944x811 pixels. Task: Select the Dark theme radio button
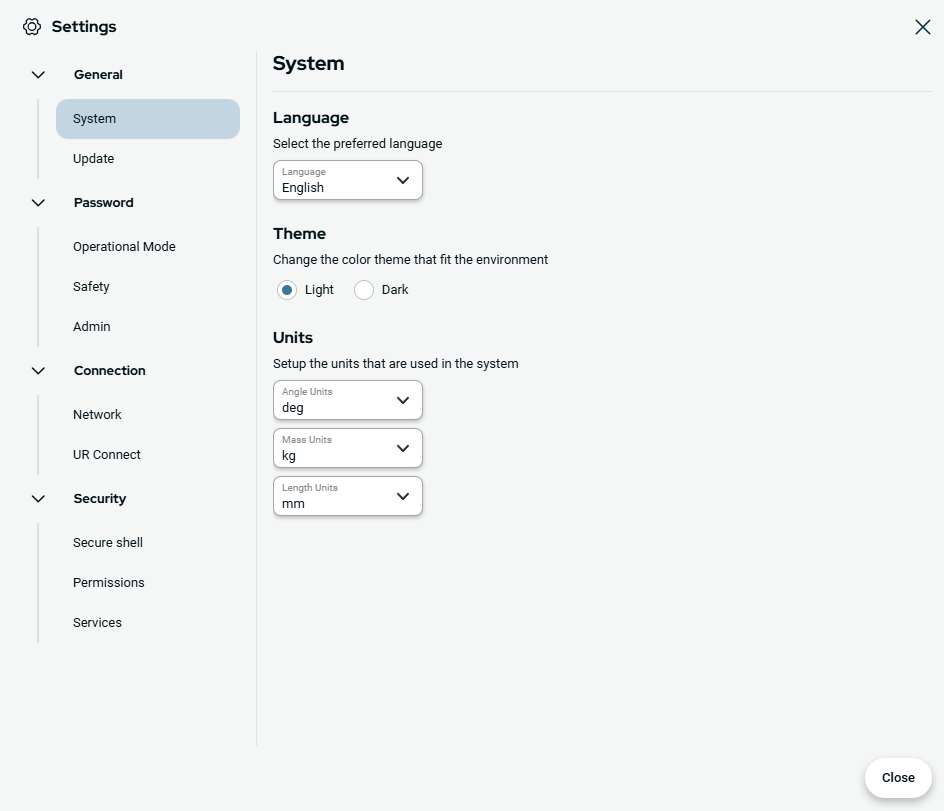(364, 290)
